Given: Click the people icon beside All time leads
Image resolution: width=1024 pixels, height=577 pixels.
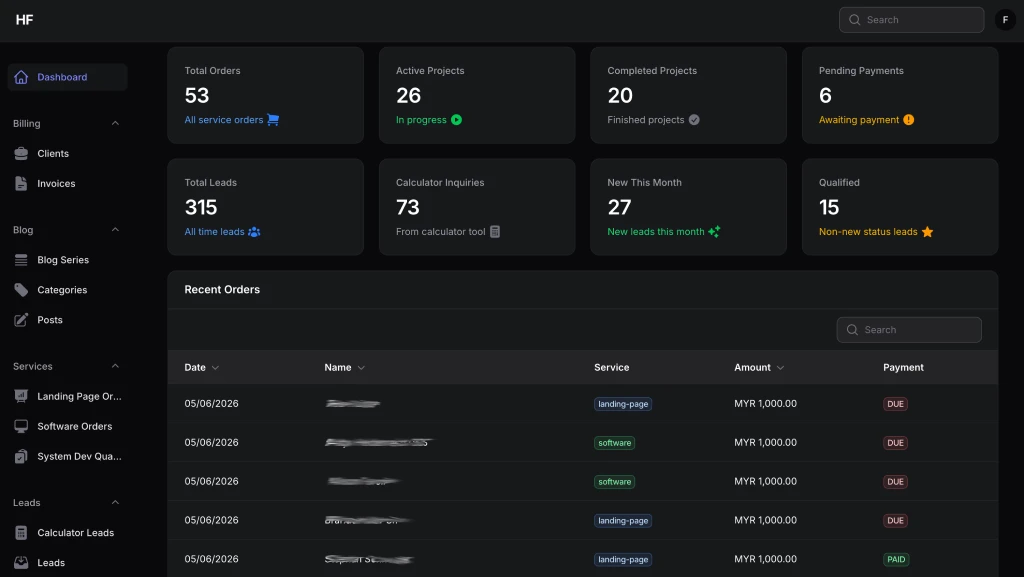Looking at the screenshot, I should [x=254, y=232].
